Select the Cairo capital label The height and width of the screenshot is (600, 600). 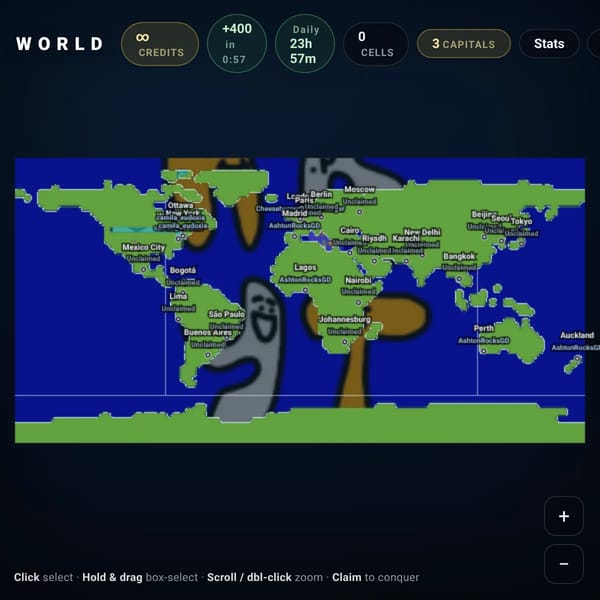click(x=350, y=230)
